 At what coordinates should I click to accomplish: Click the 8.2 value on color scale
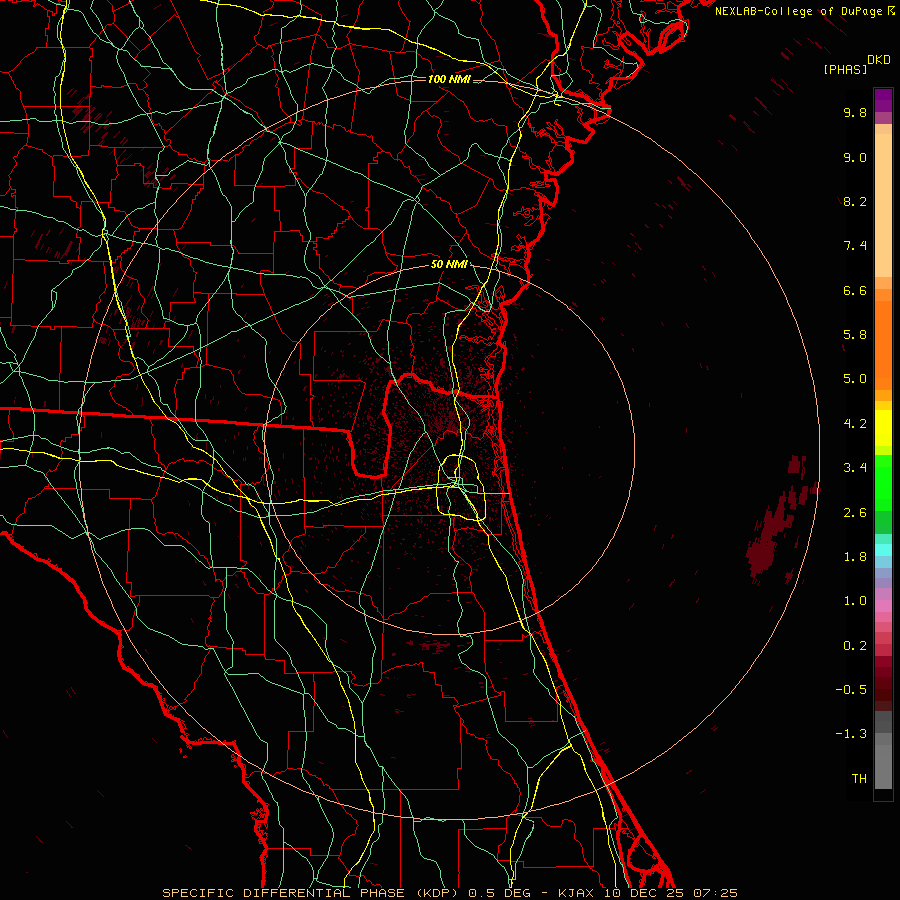pyautogui.click(x=855, y=201)
